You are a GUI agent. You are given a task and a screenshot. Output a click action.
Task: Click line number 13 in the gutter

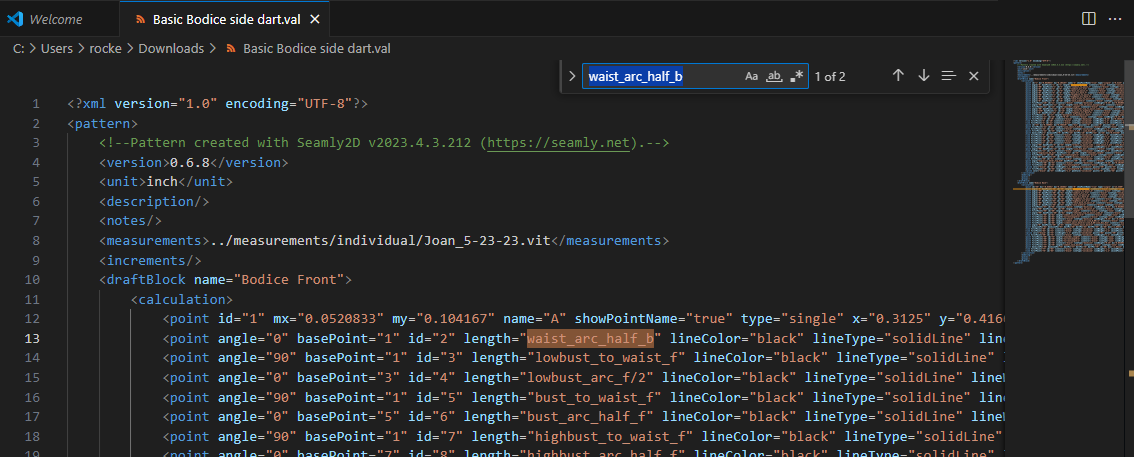tap(33, 338)
